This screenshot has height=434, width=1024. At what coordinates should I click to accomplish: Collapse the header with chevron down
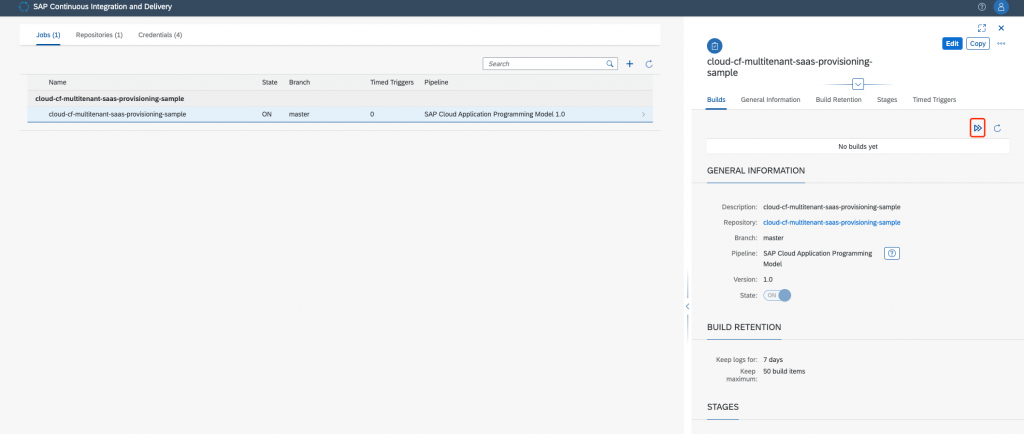pos(858,84)
